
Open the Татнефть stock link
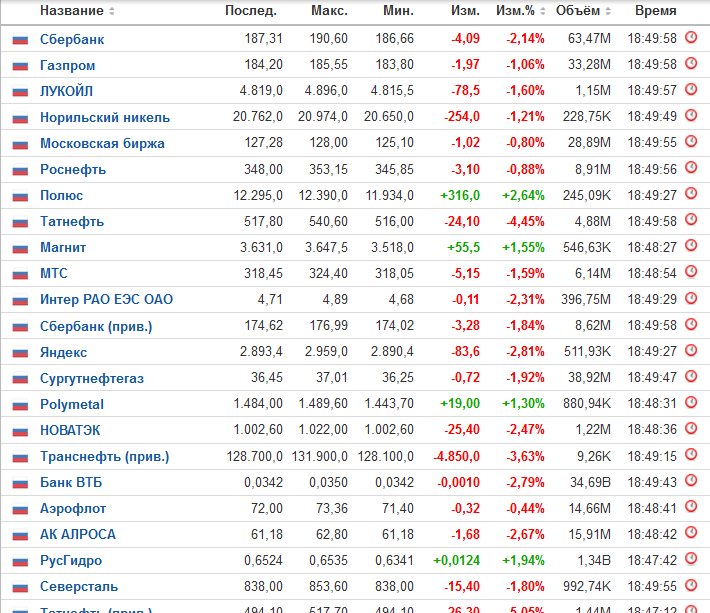tap(72, 222)
